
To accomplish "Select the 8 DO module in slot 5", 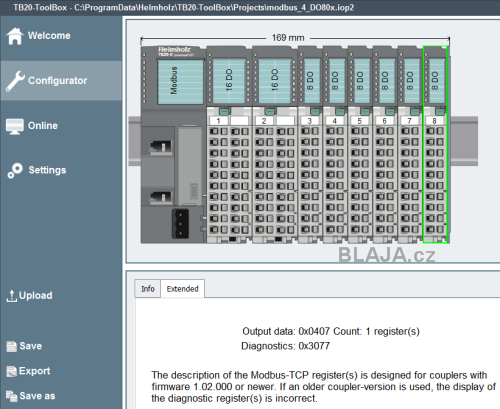I will tap(360, 144).
